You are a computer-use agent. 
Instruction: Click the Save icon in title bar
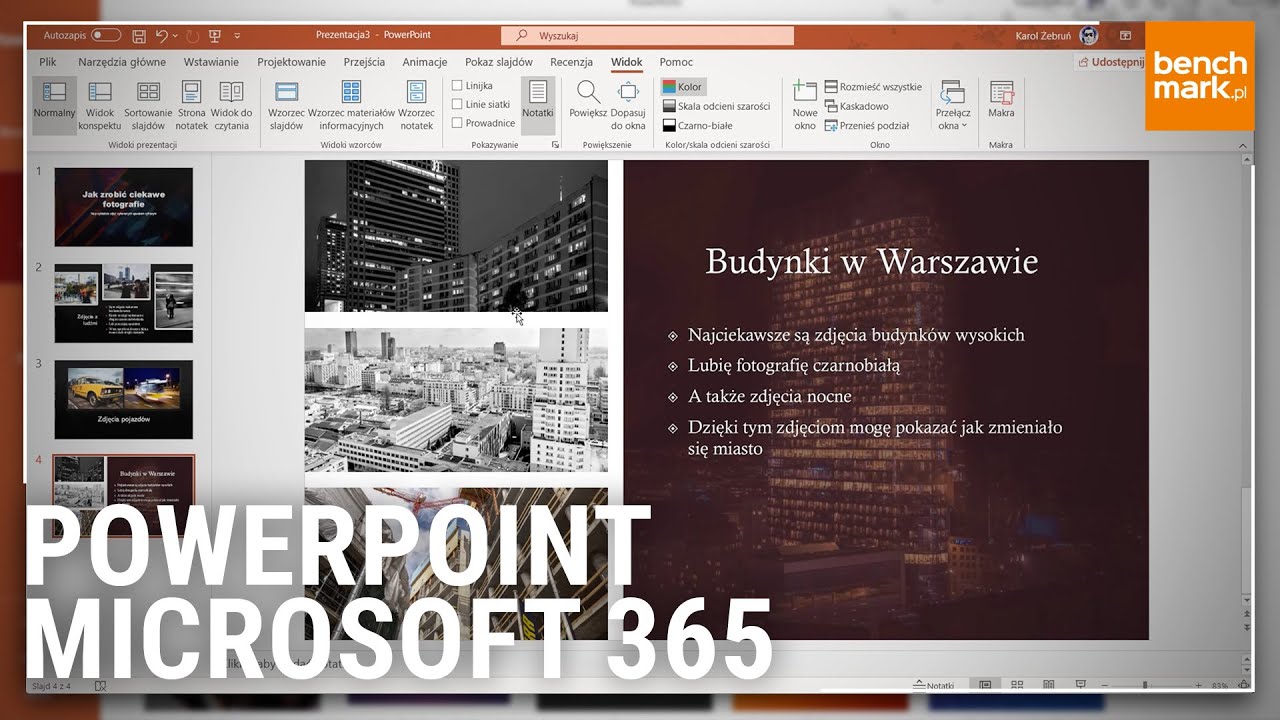pos(139,35)
